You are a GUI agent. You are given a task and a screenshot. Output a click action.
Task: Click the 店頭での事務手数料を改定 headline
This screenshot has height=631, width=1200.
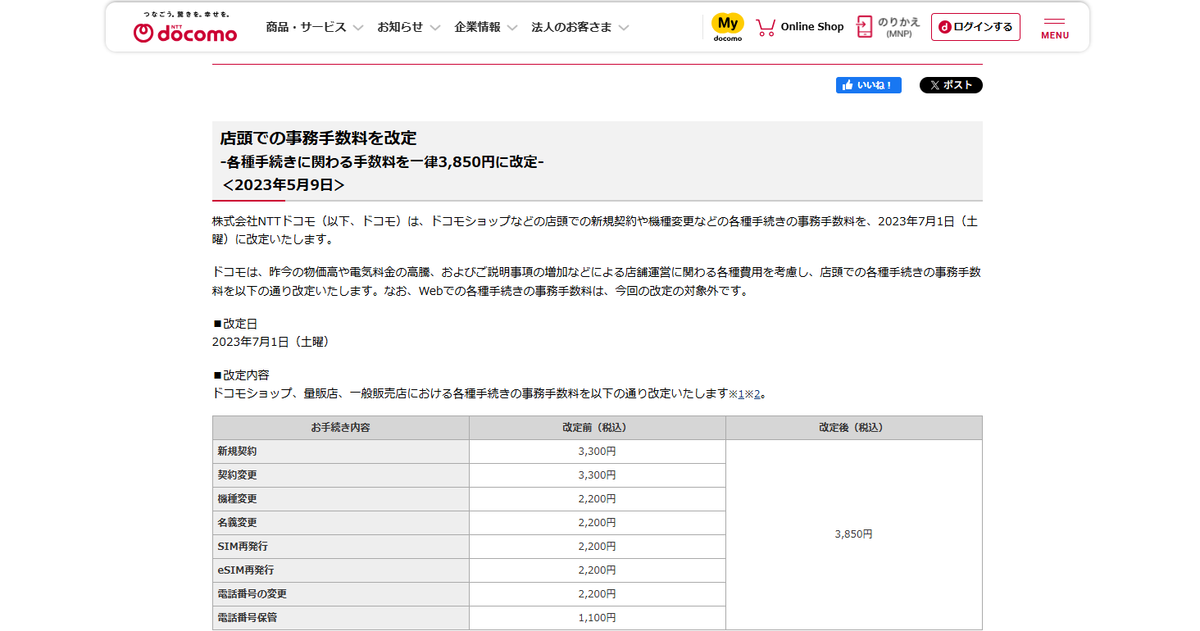tap(318, 138)
